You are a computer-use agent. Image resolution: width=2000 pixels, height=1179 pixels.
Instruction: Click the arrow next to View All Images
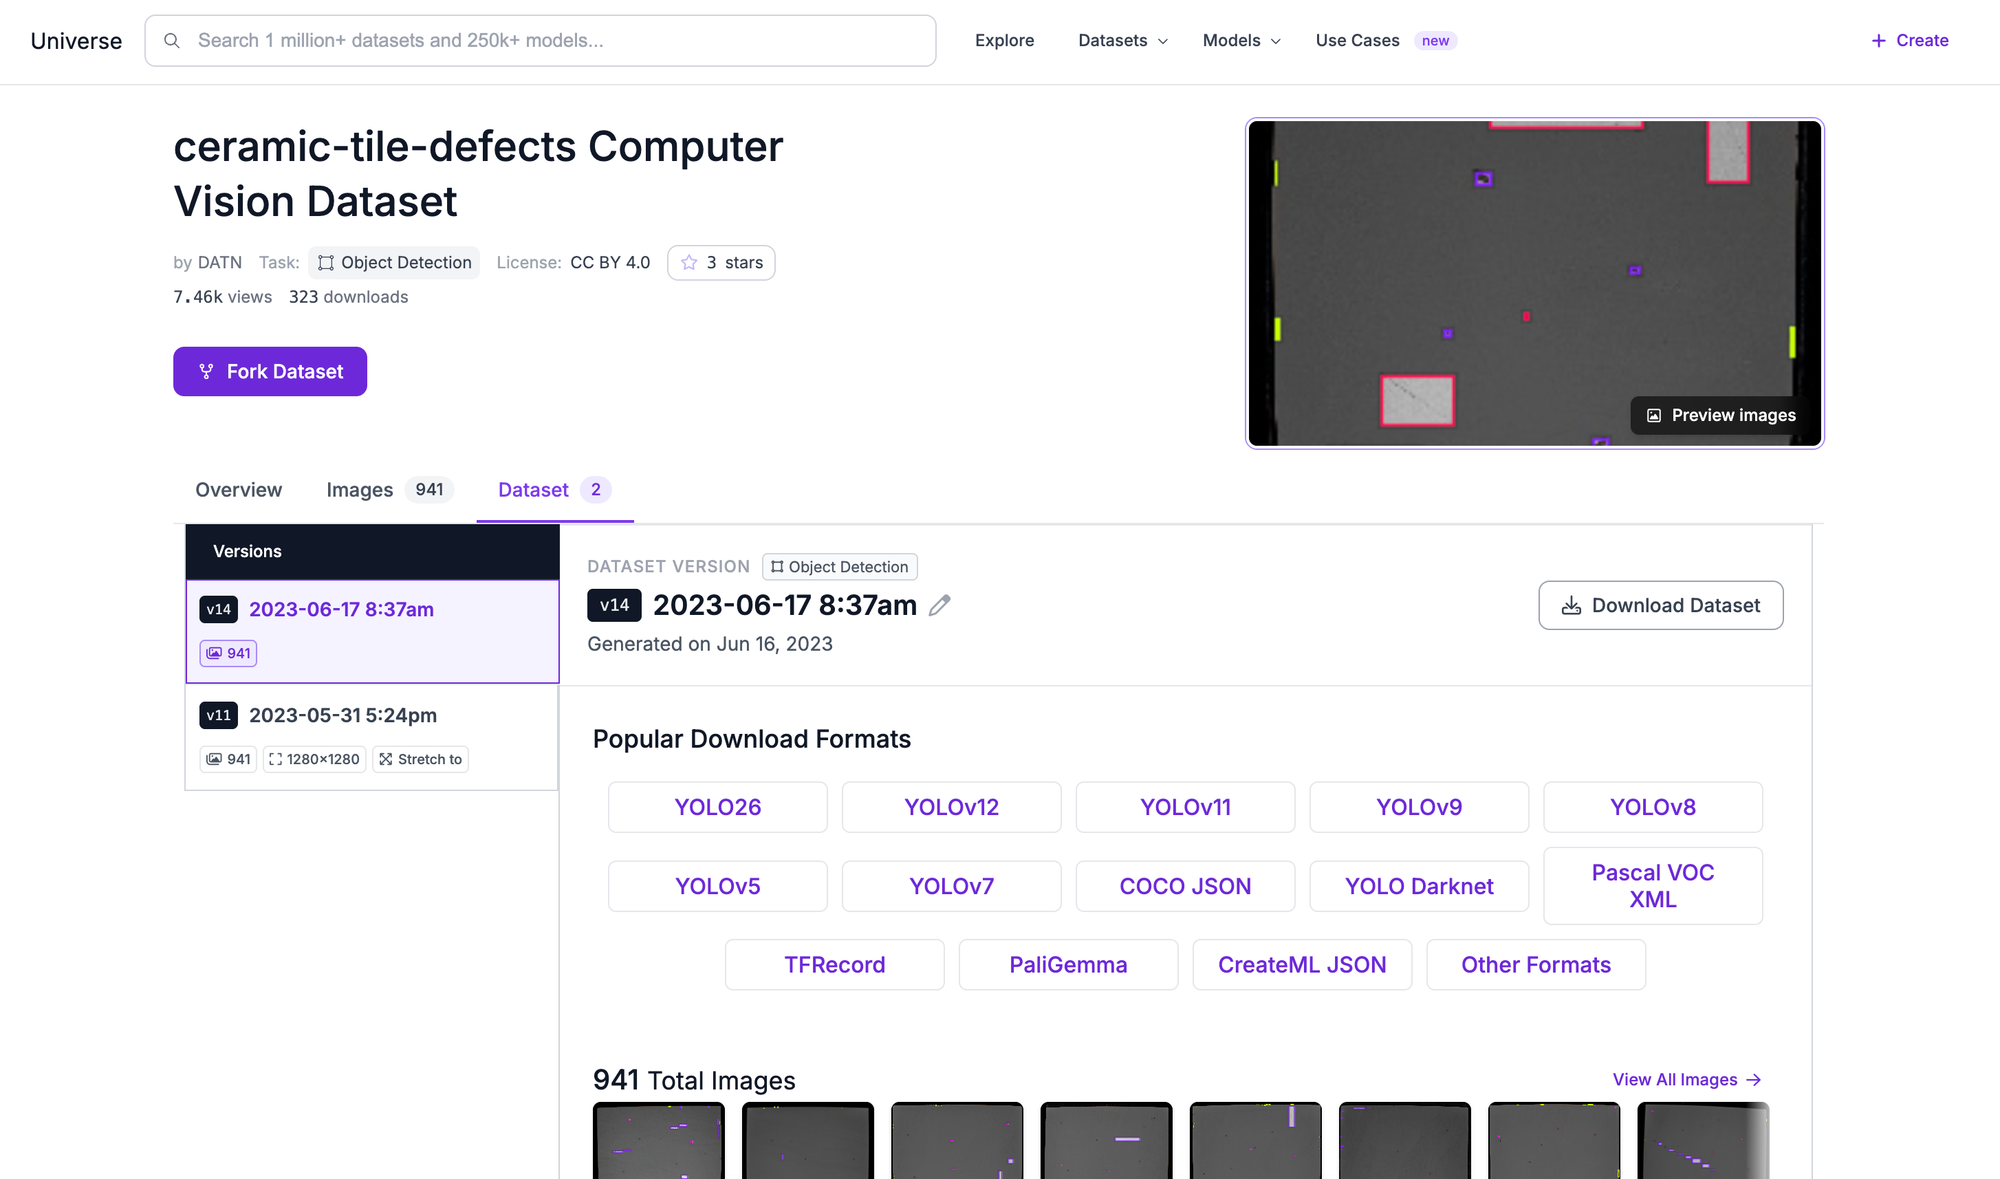click(x=1753, y=1080)
